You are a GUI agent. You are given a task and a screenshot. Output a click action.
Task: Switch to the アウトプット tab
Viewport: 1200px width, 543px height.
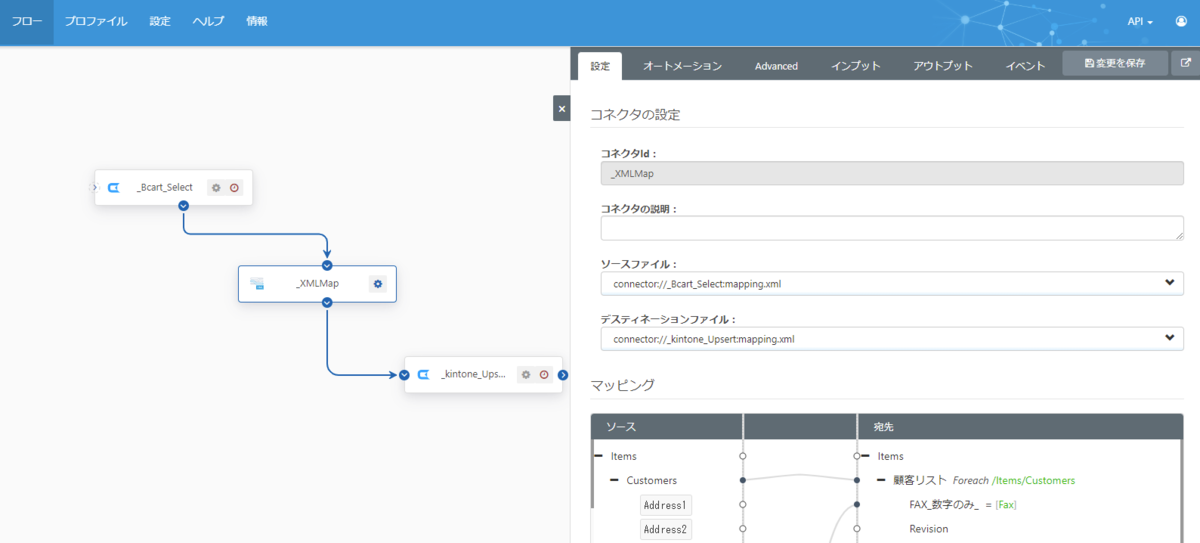(943, 66)
